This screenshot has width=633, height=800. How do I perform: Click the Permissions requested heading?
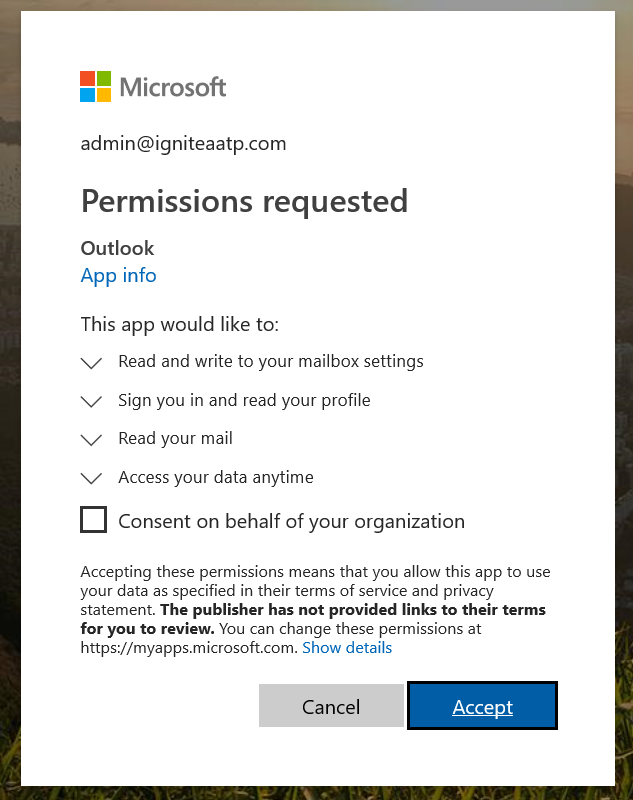click(244, 202)
